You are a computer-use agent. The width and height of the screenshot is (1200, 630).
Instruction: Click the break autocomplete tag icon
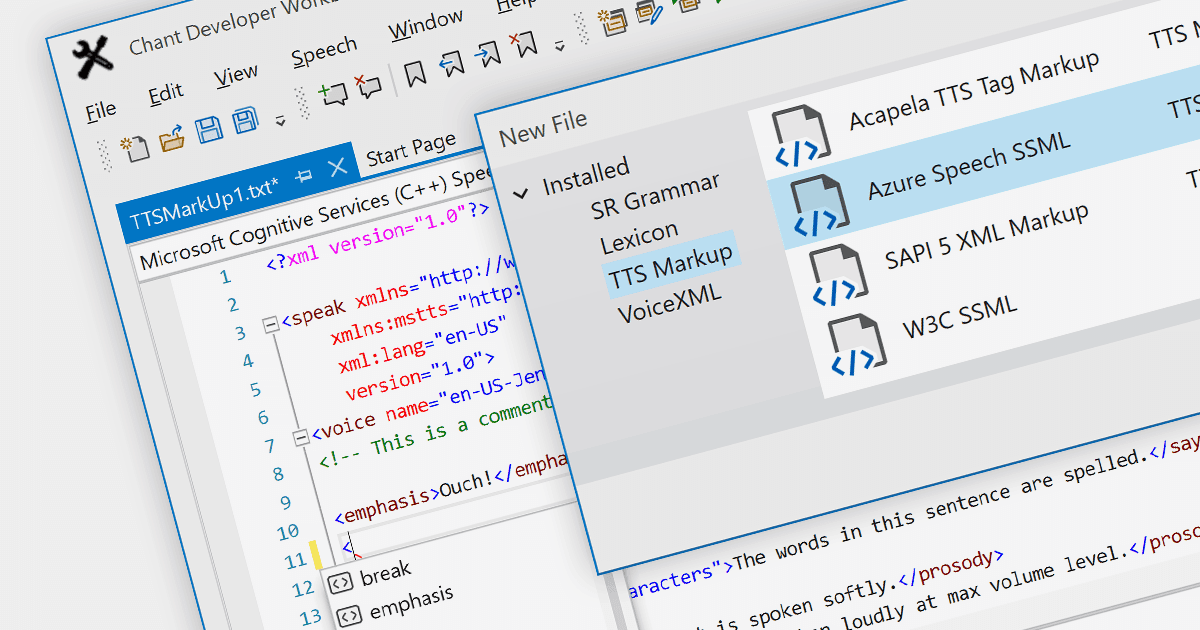340,582
